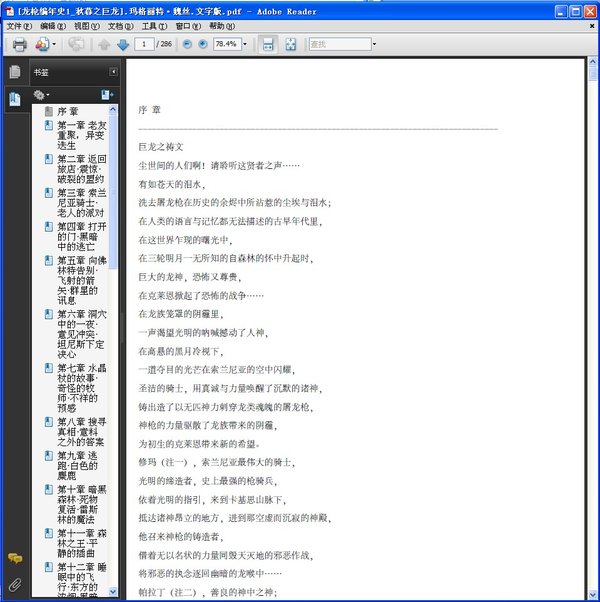Click the Print icon in the toolbar
The height and width of the screenshot is (602, 600).
(x=20, y=45)
